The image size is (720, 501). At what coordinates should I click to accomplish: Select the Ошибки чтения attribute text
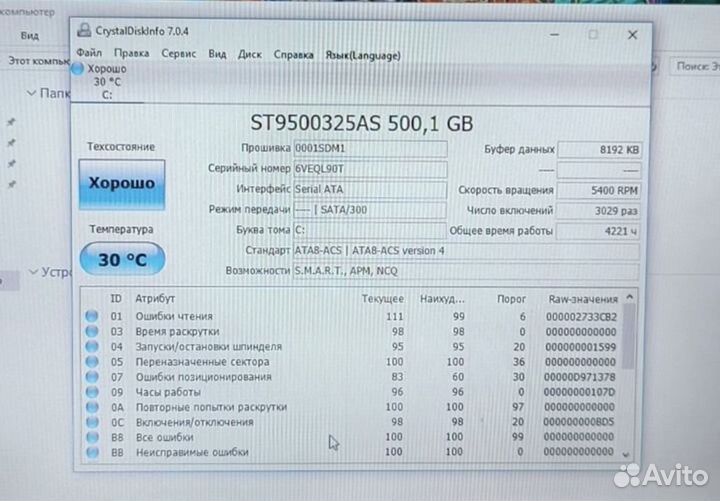click(174, 316)
